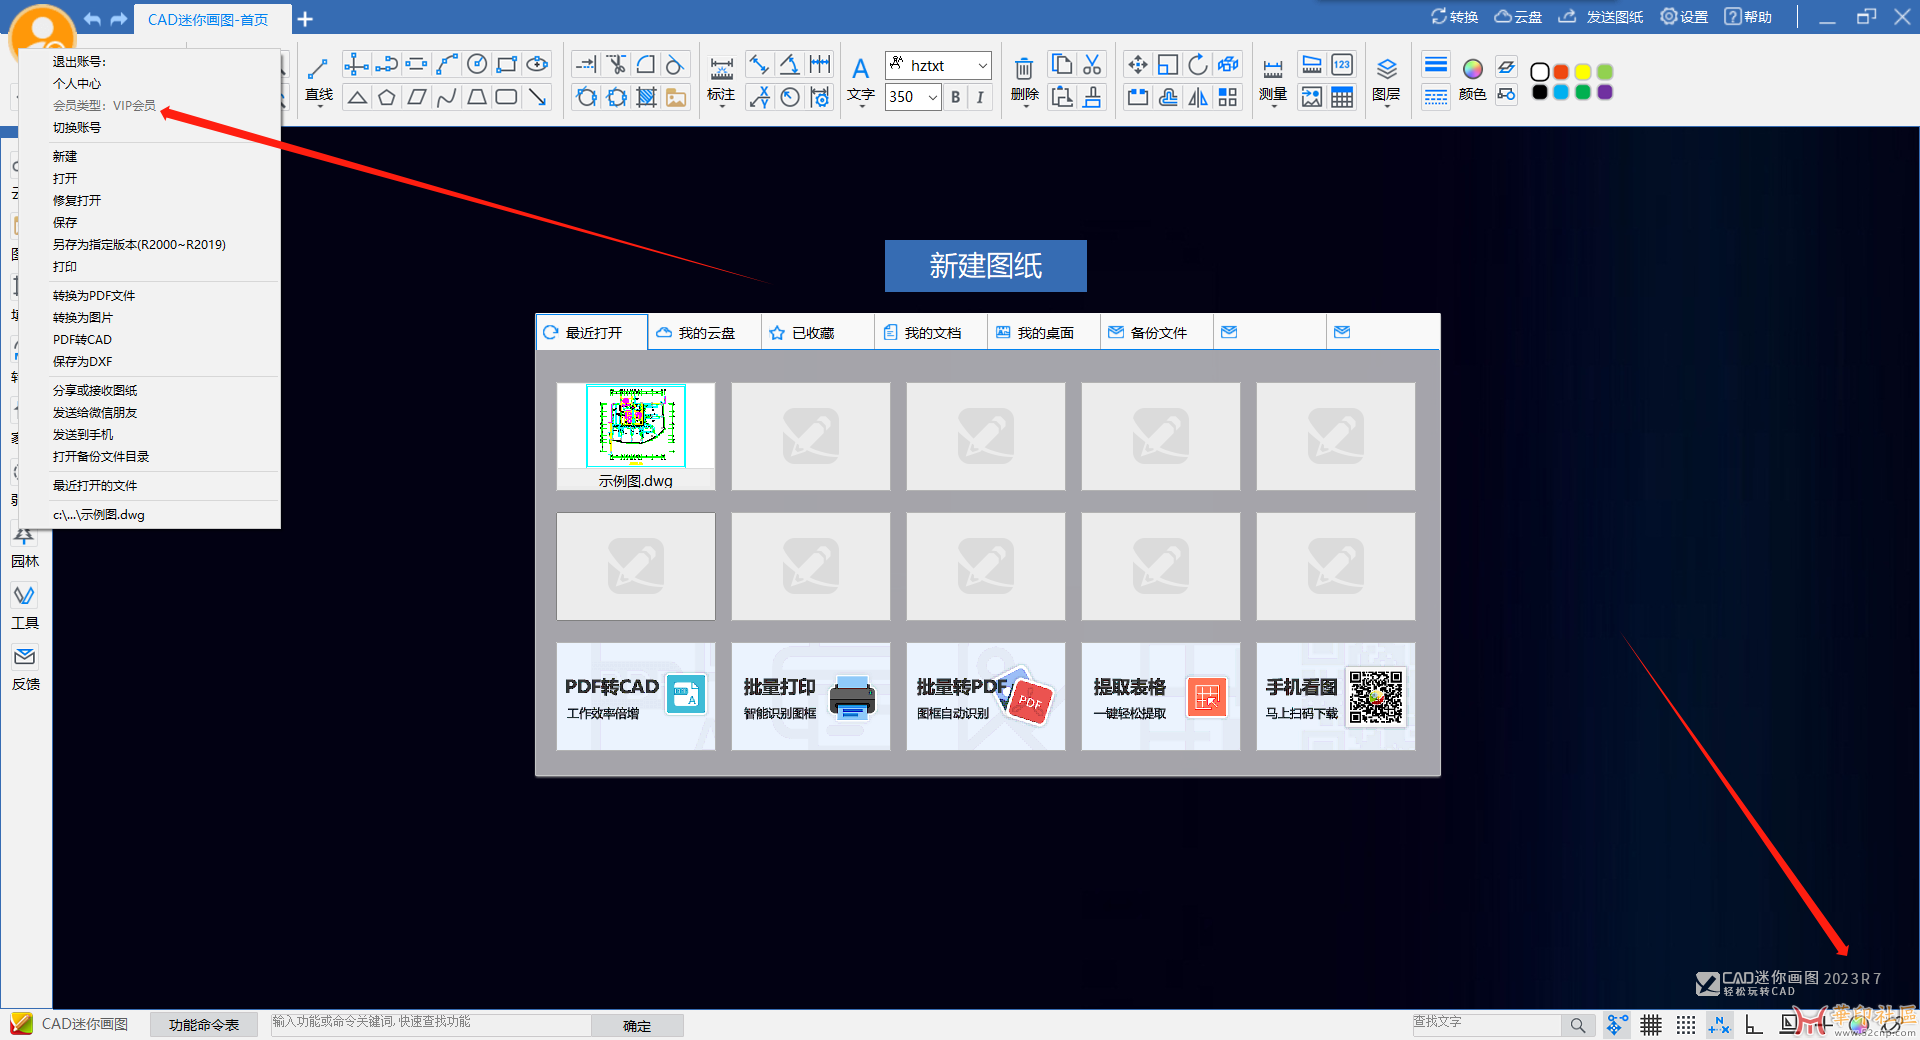Image resolution: width=1920 pixels, height=1040 pixels.
Task: Open the PDF转CAD feature card
Action: click(x=635, y=697)
